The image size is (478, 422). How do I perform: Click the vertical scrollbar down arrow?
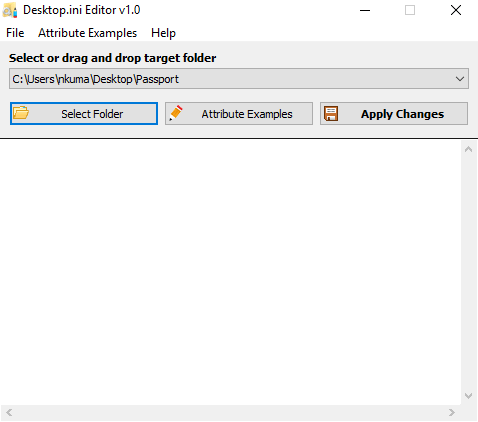click(x=468, y=396)
